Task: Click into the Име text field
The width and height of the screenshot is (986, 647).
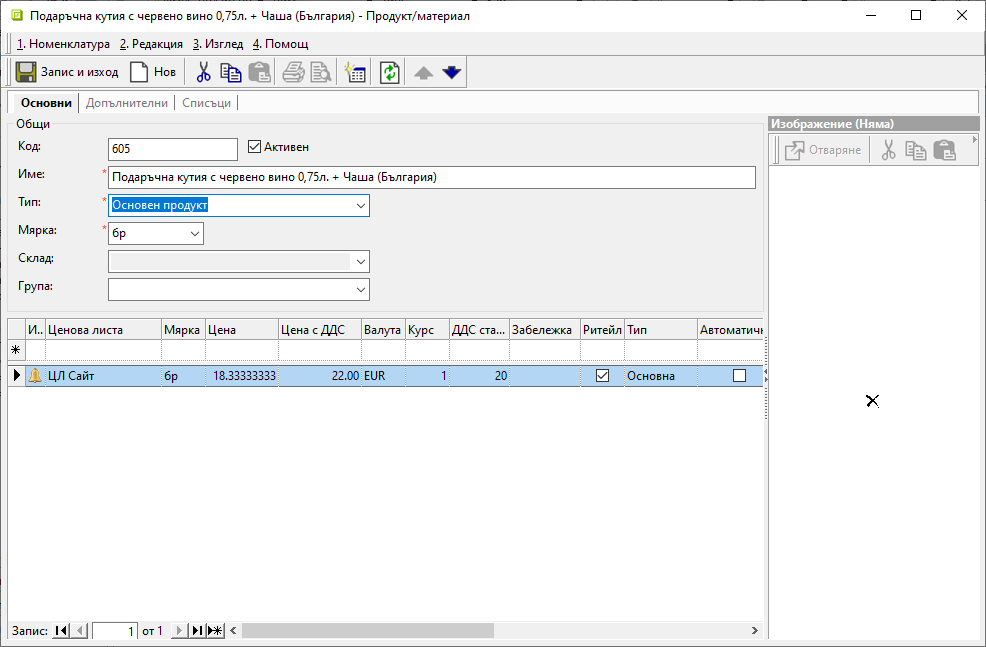Action: tap(431, 177)
